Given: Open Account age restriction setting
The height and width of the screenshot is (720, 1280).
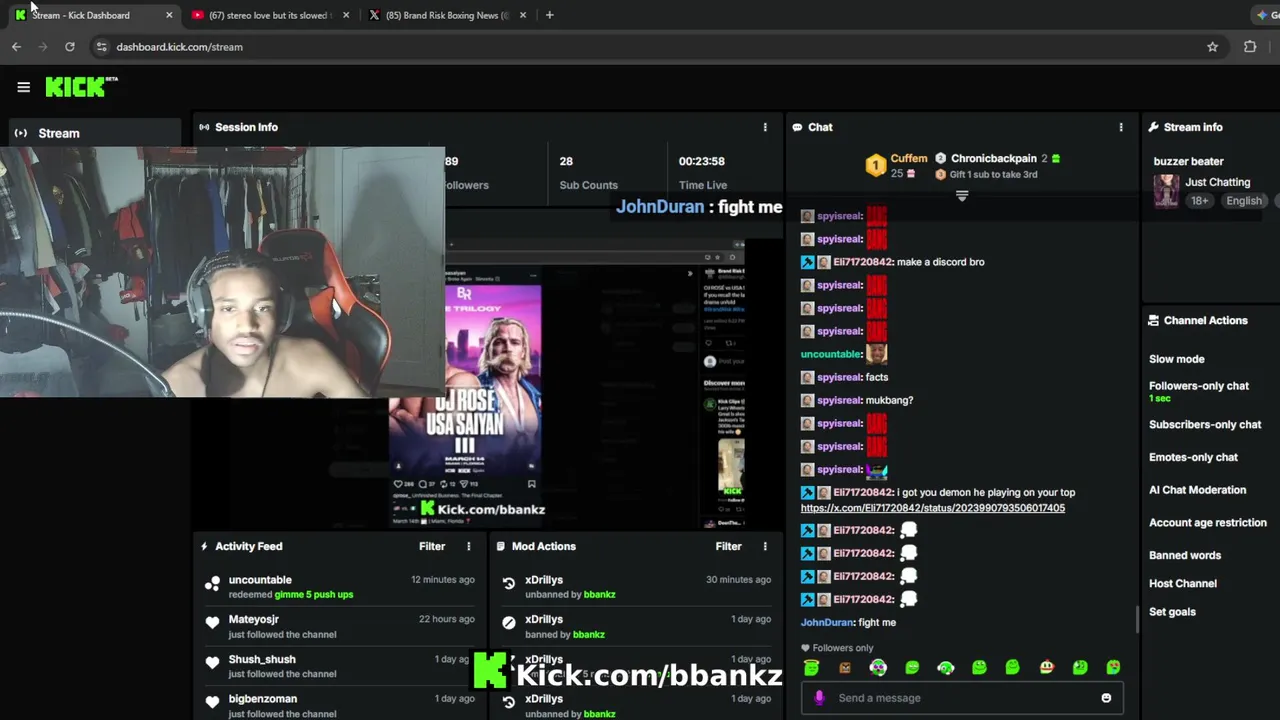Looking at the screenshot, I should coord(1208,522).
